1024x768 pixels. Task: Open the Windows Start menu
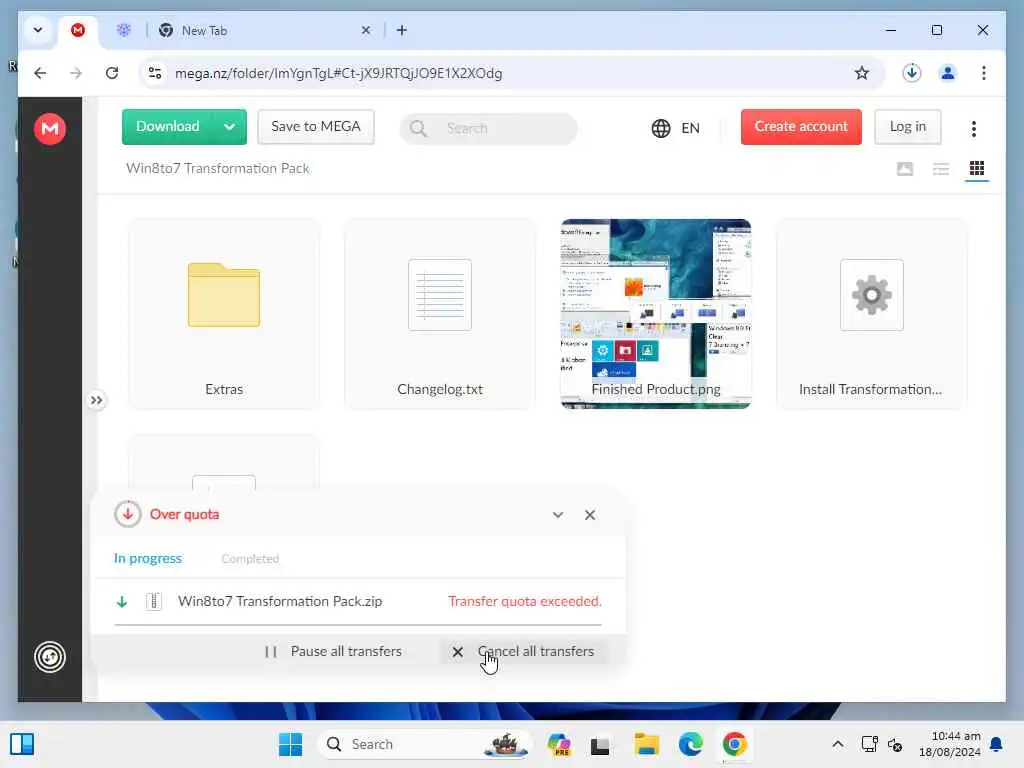290,744
